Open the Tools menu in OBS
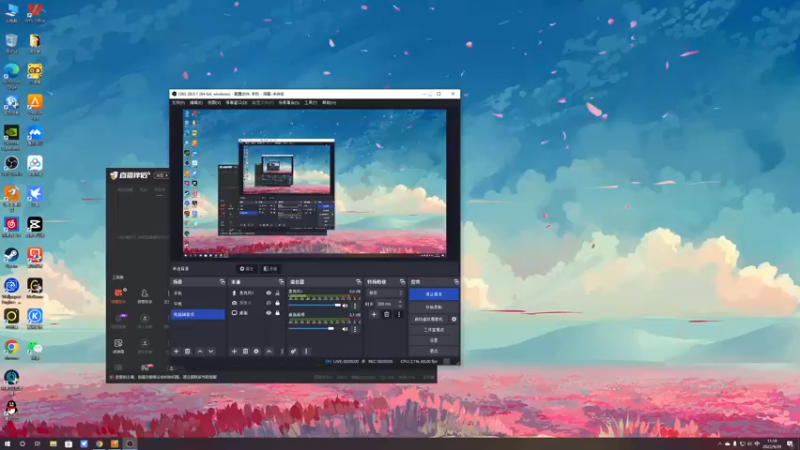Viewport: 800px width, 450px height. [x=310, y=103]
